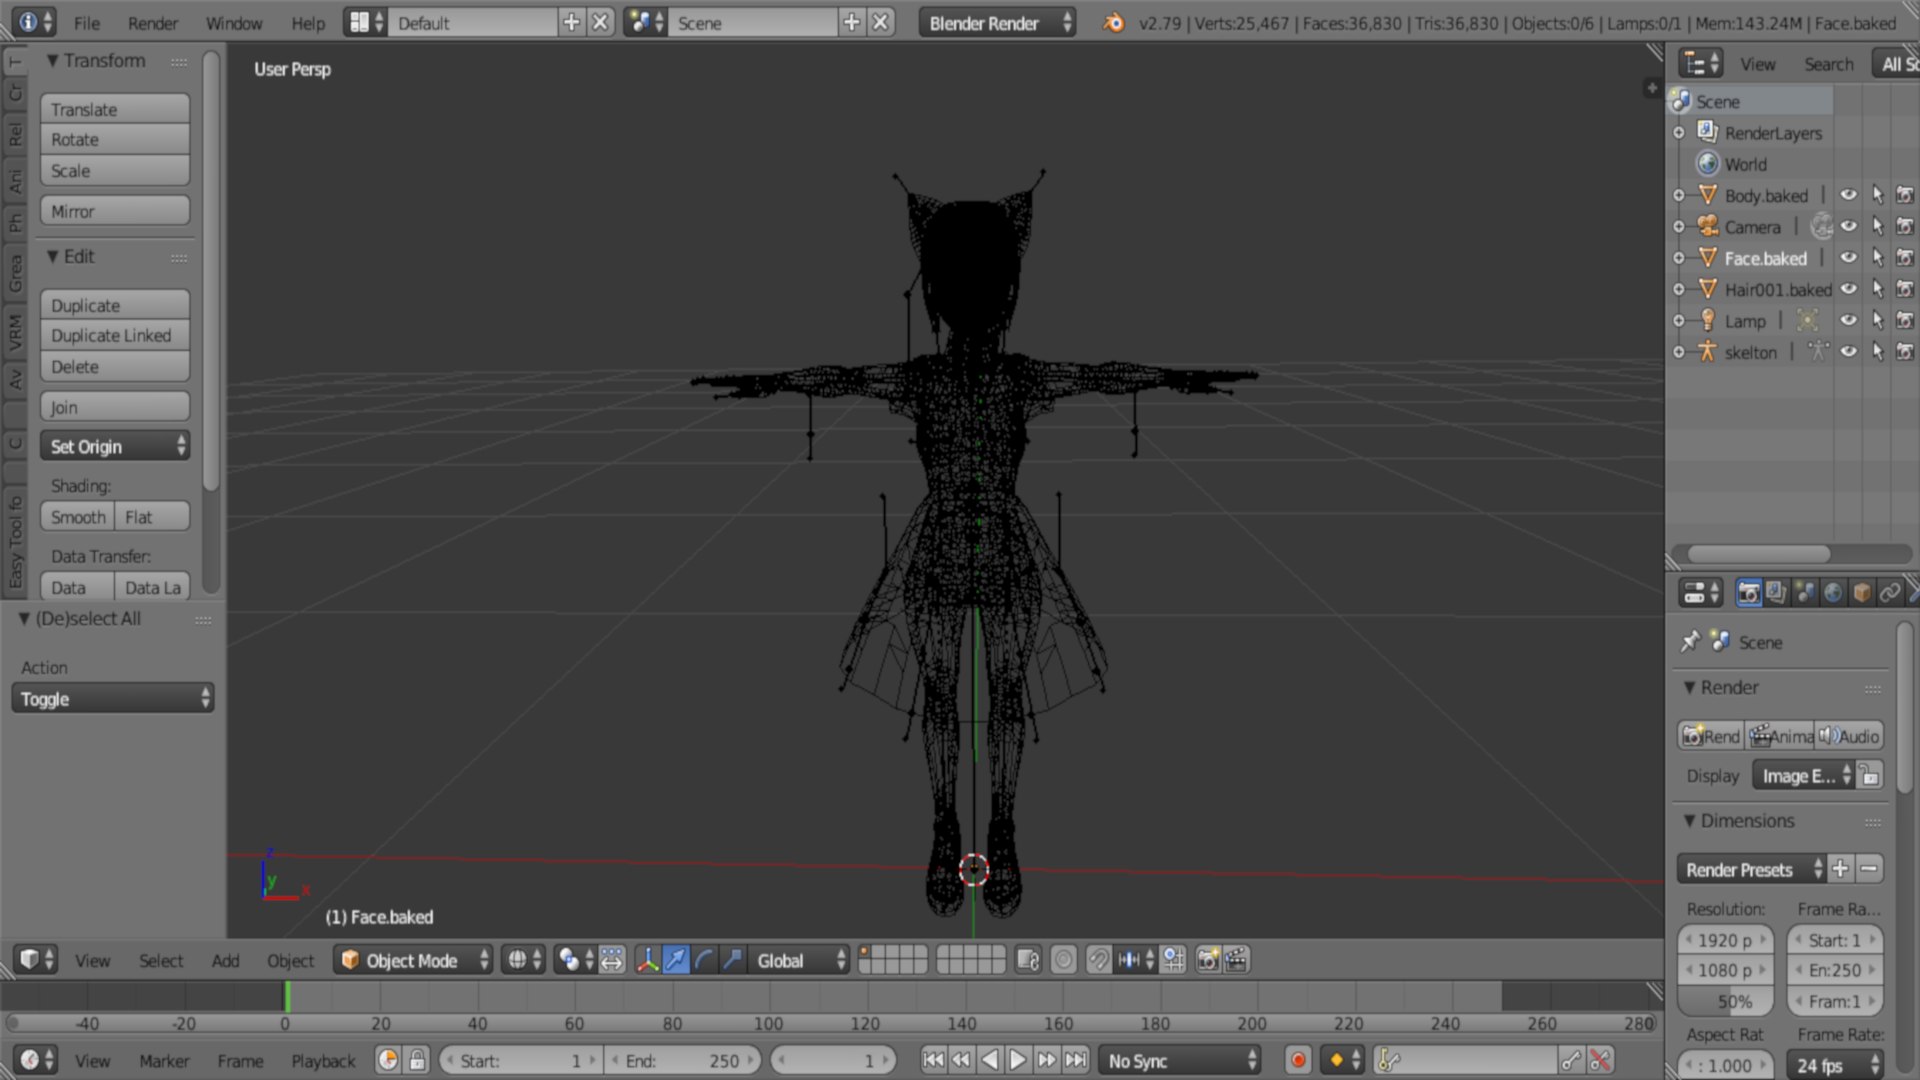
Task: Click the play animation button
Action: (1018, 1060)
